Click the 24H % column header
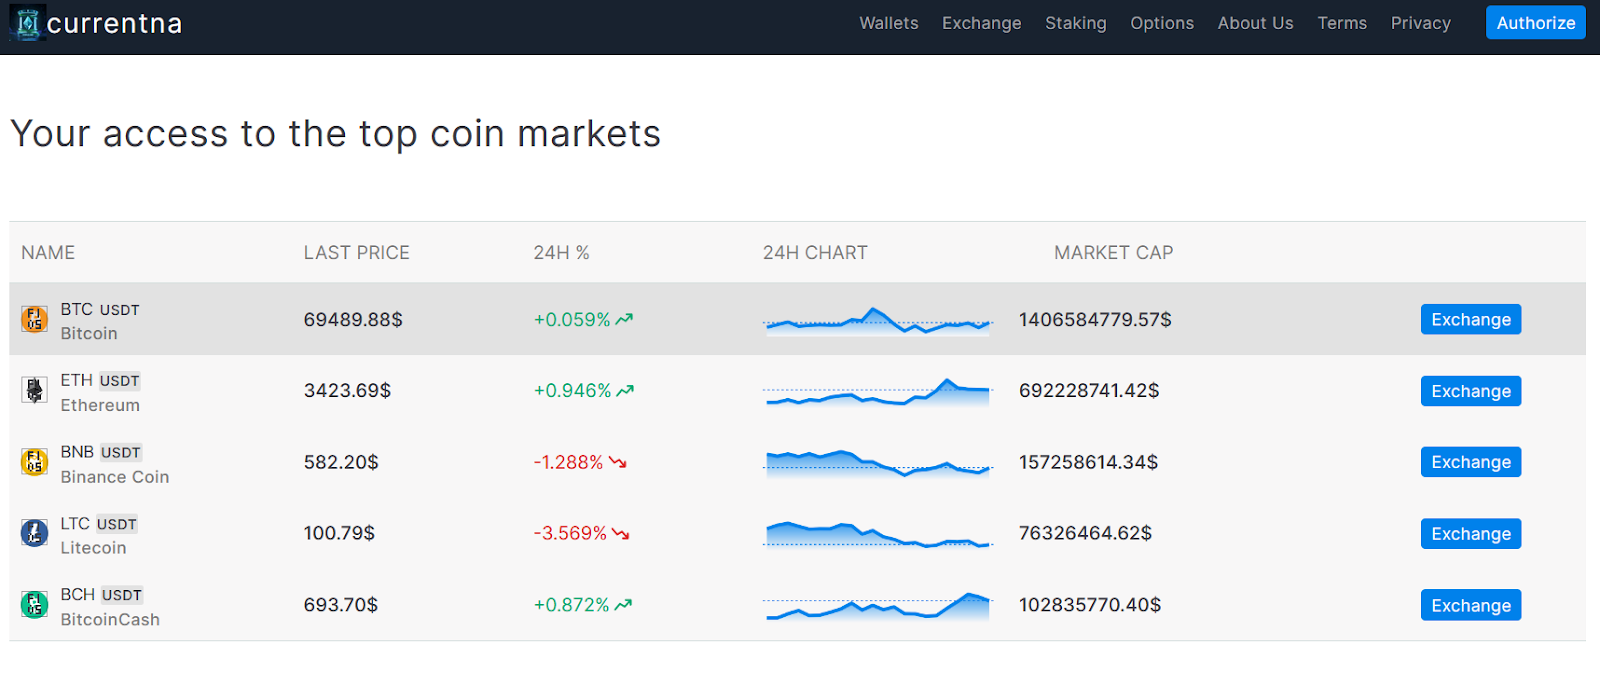The image size is (1600, 686). 561,253
